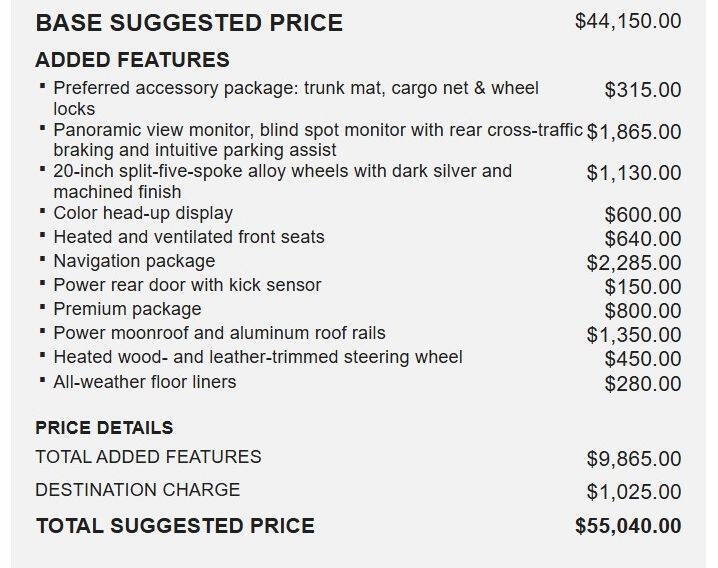The height and width of the screenshot is (568, 718).
Task: Click the $55,040.00 total suggested price
Action: (x=628, y=526)
